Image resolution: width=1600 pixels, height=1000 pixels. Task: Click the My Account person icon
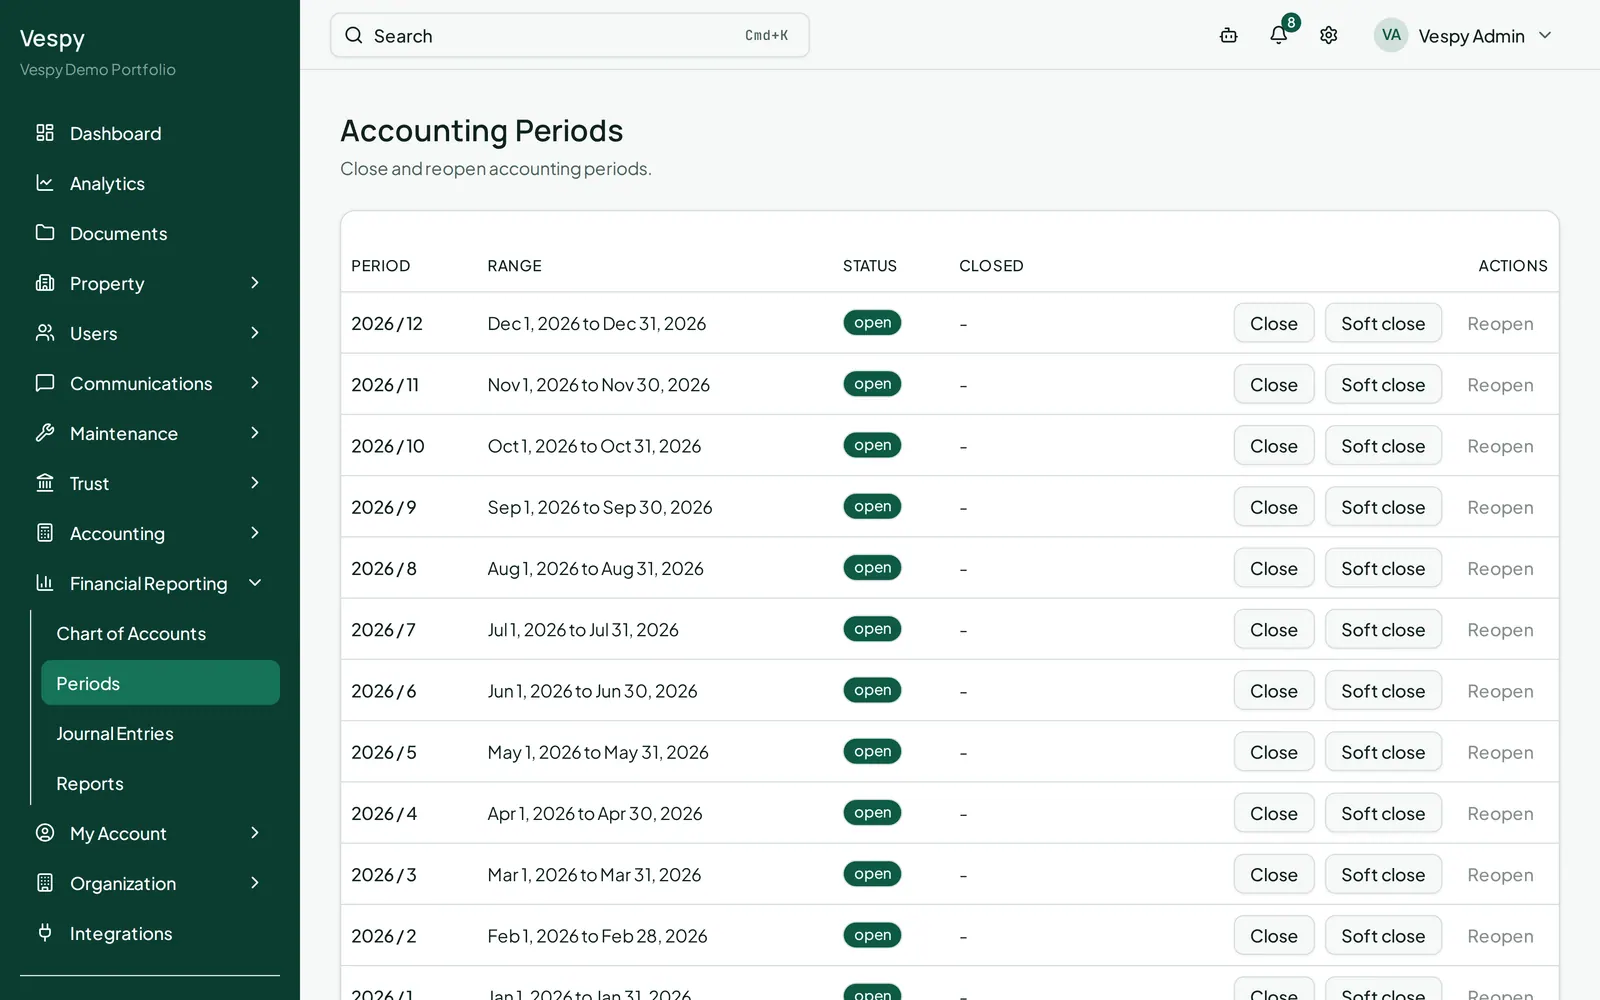pos(45,833)
